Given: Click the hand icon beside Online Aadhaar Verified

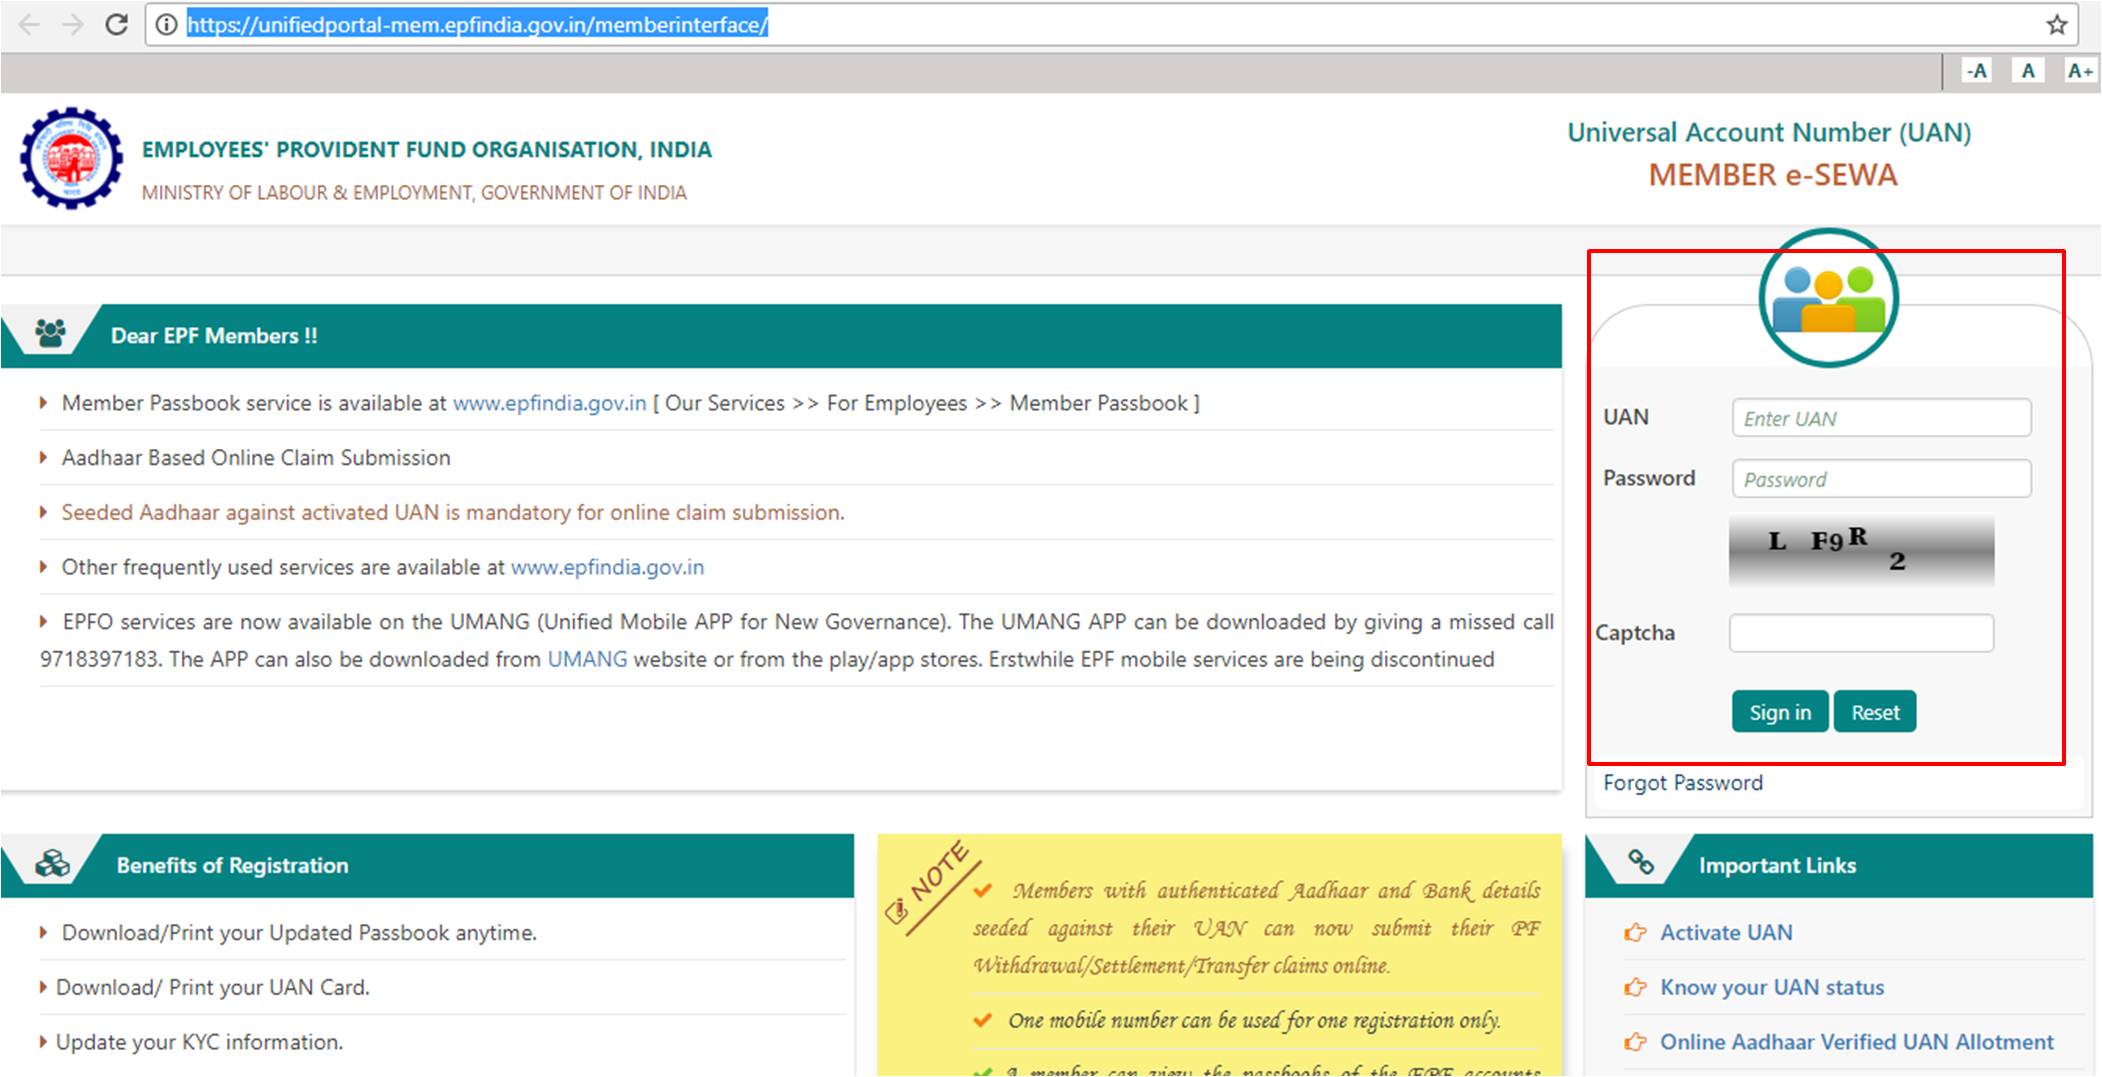Looking at the screenshot, I should click(x=1635, y=1042).
